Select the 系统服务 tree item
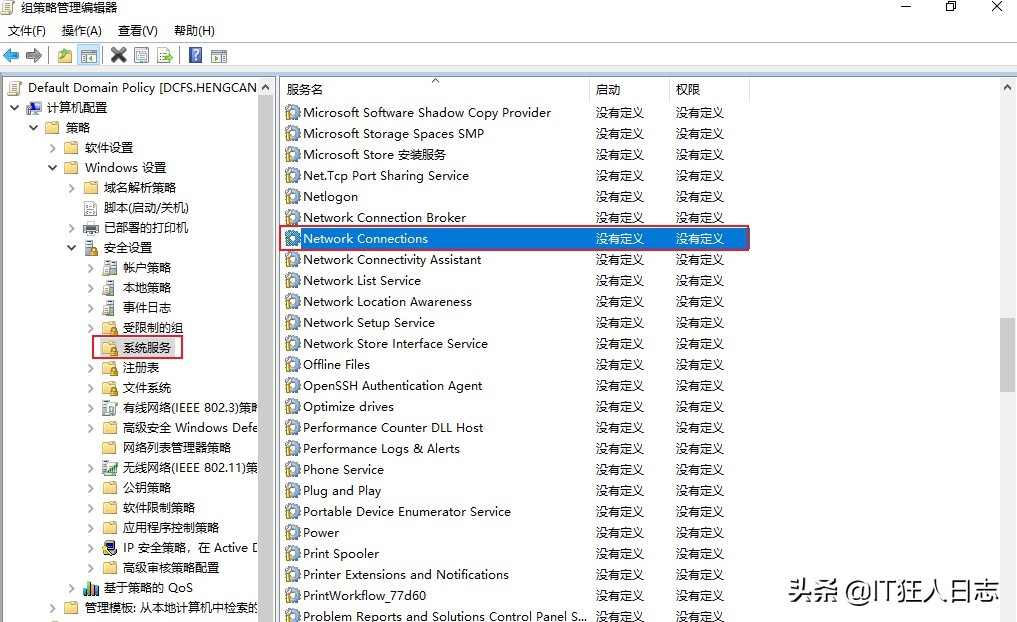This screenshot has height=622, width=1017. pyautogui.click(x=146, y=348)
